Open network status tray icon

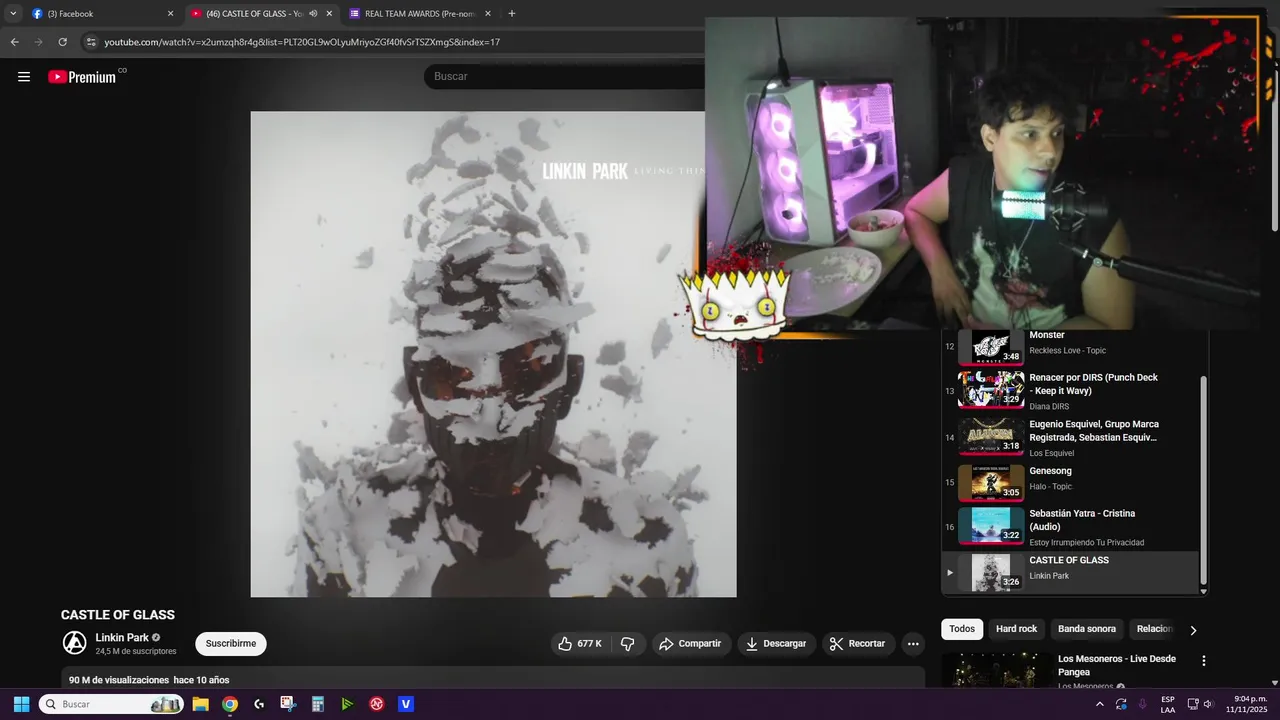point(1192,704)
